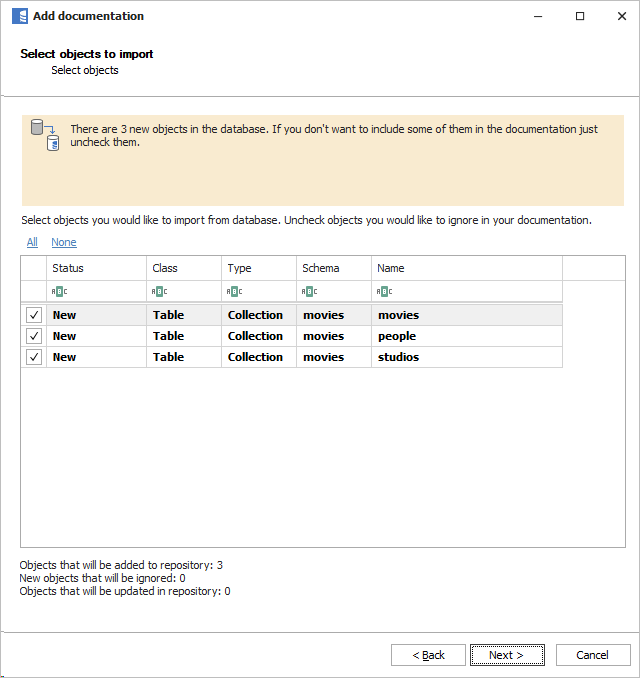Open the Class column filter icon
Image resolution: width=640 pixels, height=678 pixels.
point(159,291)
